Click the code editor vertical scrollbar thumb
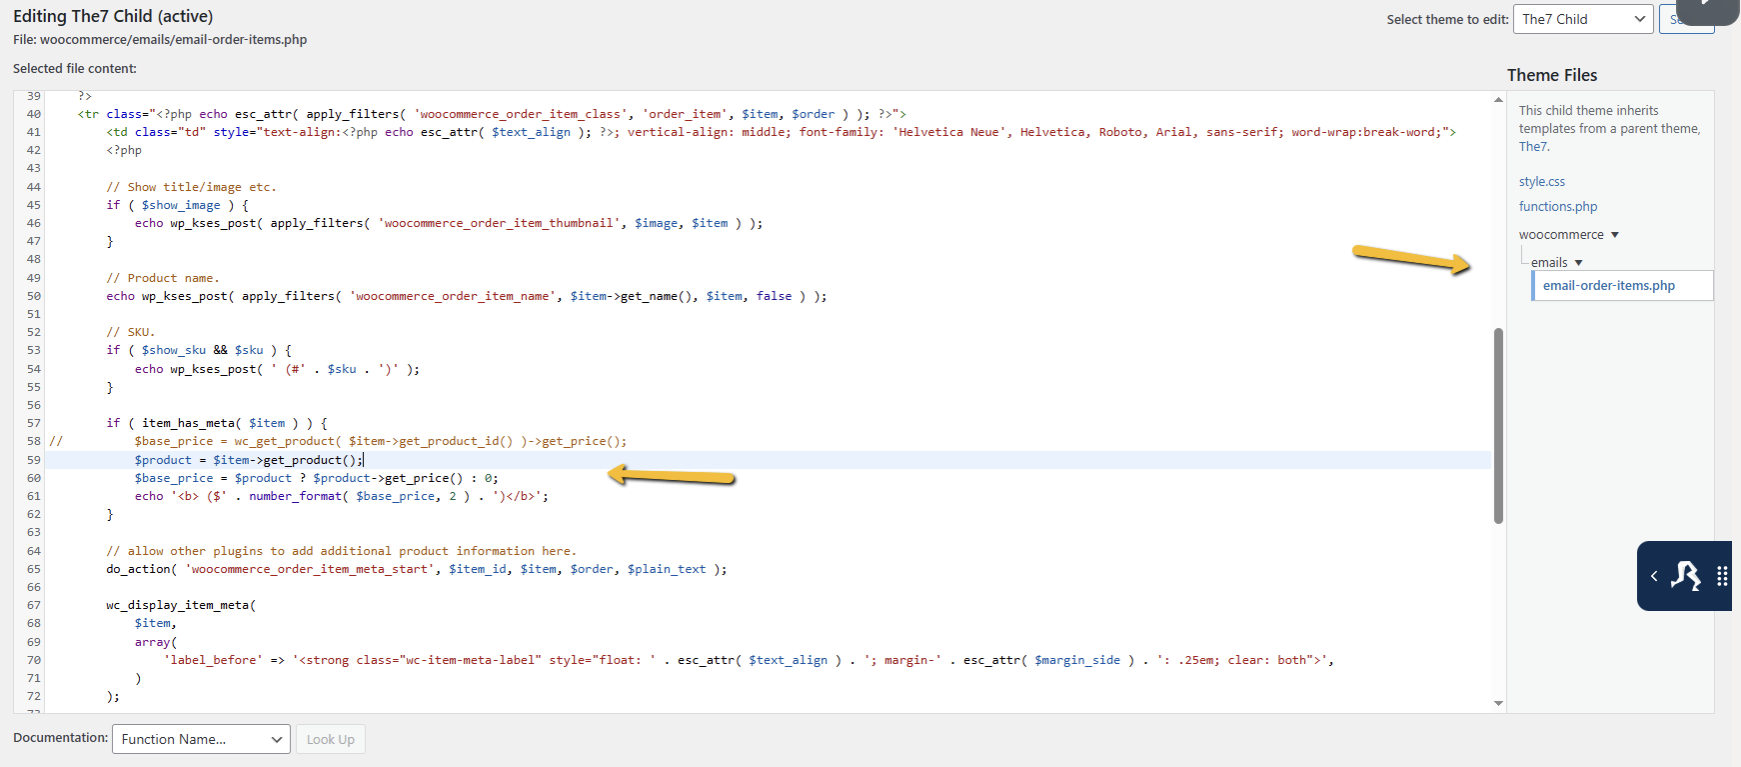 (x=1498, y=425)
